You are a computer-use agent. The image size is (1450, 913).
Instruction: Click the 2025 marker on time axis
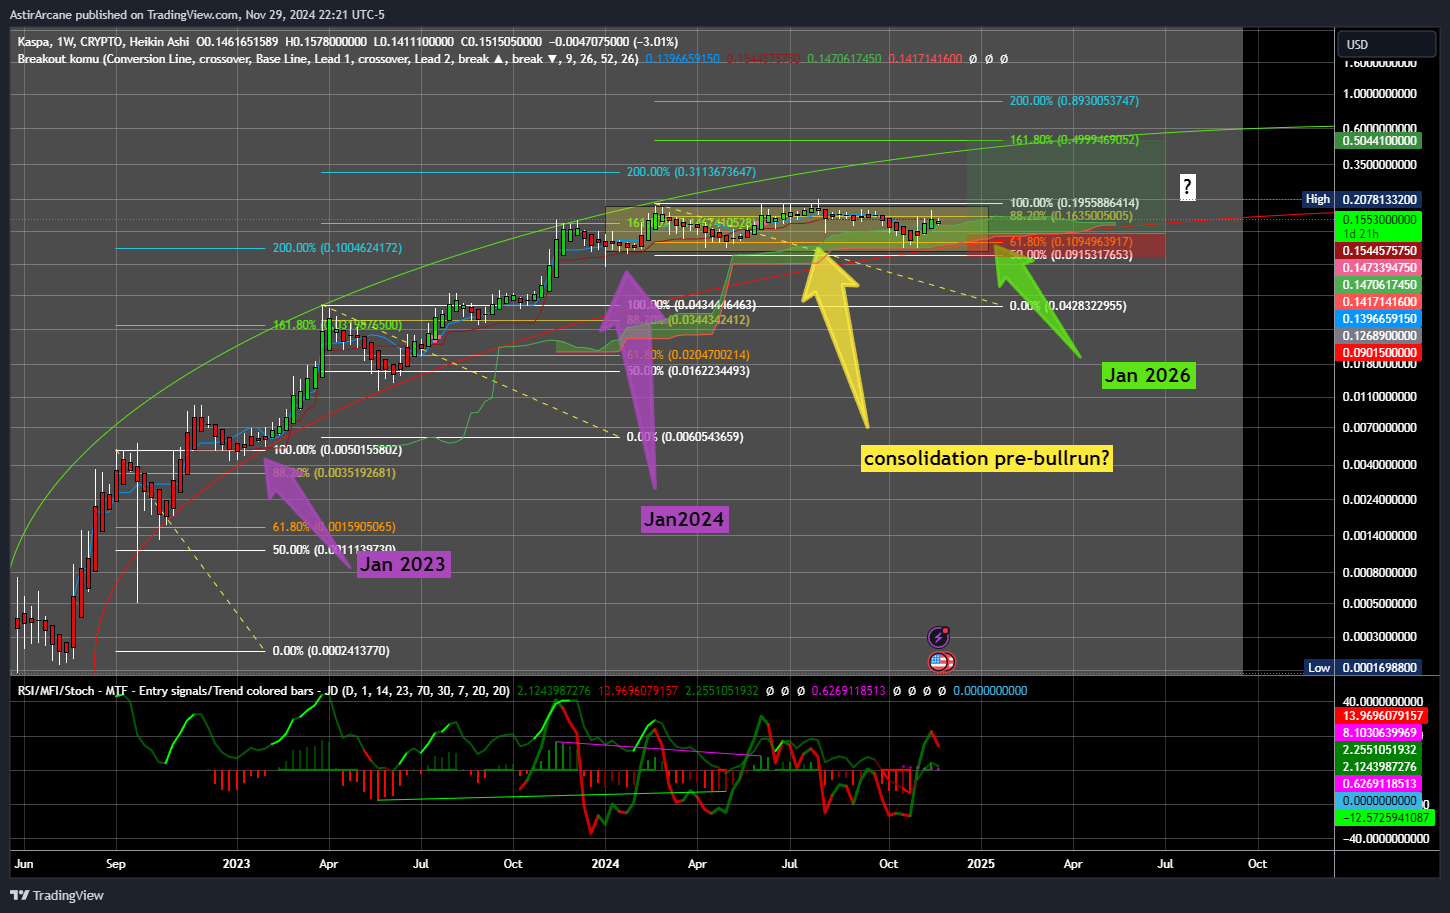(981, 864)
